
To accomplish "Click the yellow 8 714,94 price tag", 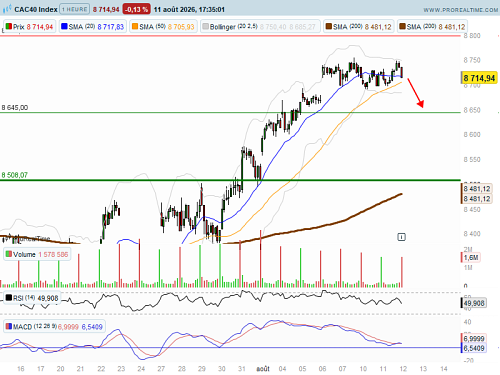I will point(479,78).
